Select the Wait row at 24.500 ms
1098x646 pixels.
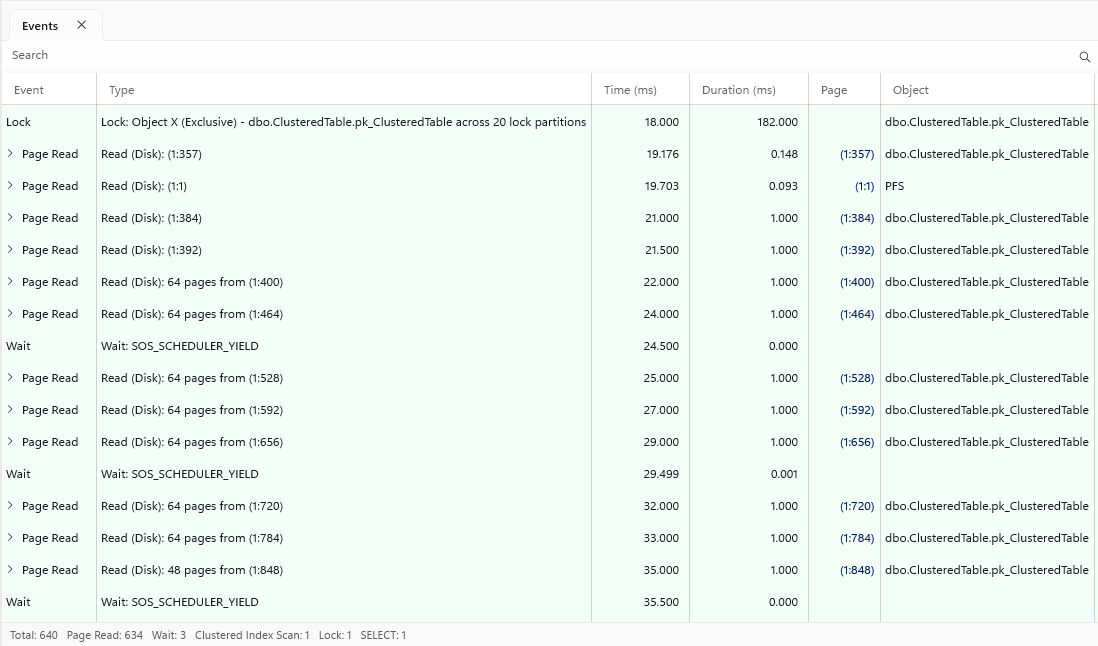pyautogui.click(x=549, y=346)
